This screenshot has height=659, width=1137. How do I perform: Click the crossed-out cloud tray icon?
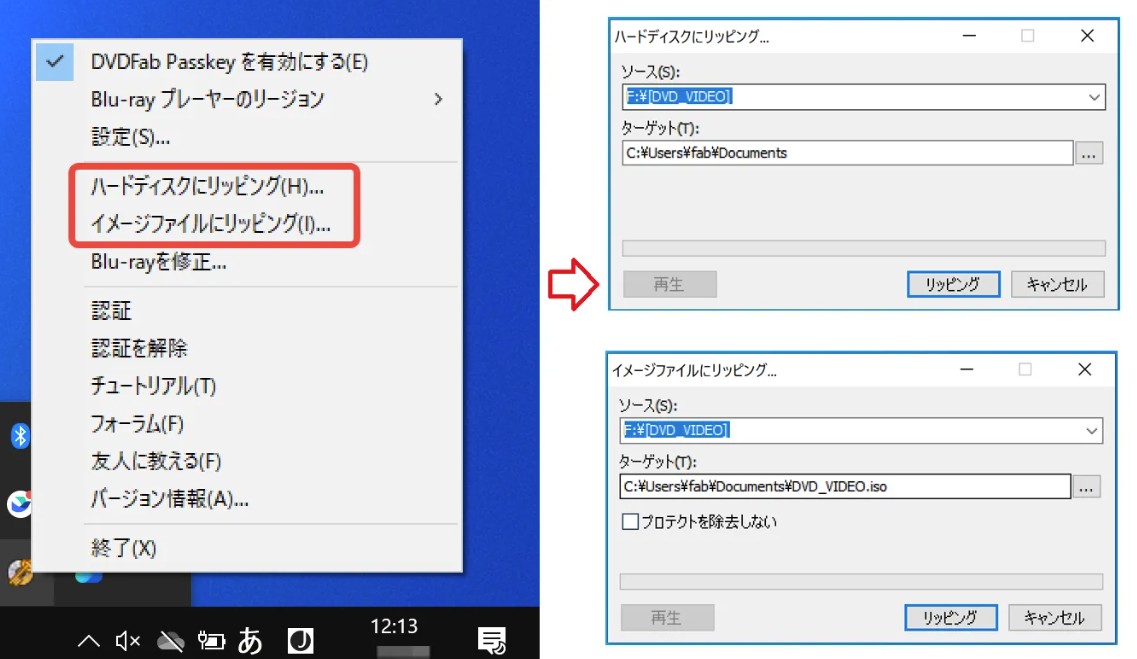(170, 641)
